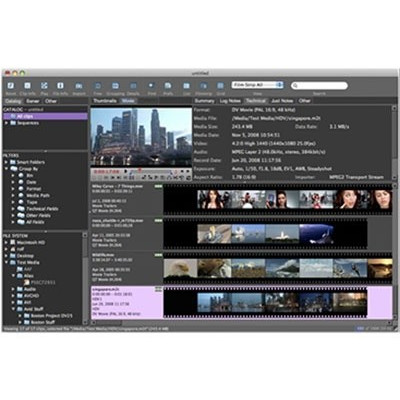Screen dimensions: 400x400
Task: Click the Find toolbar icon
Action: [151, 86]
